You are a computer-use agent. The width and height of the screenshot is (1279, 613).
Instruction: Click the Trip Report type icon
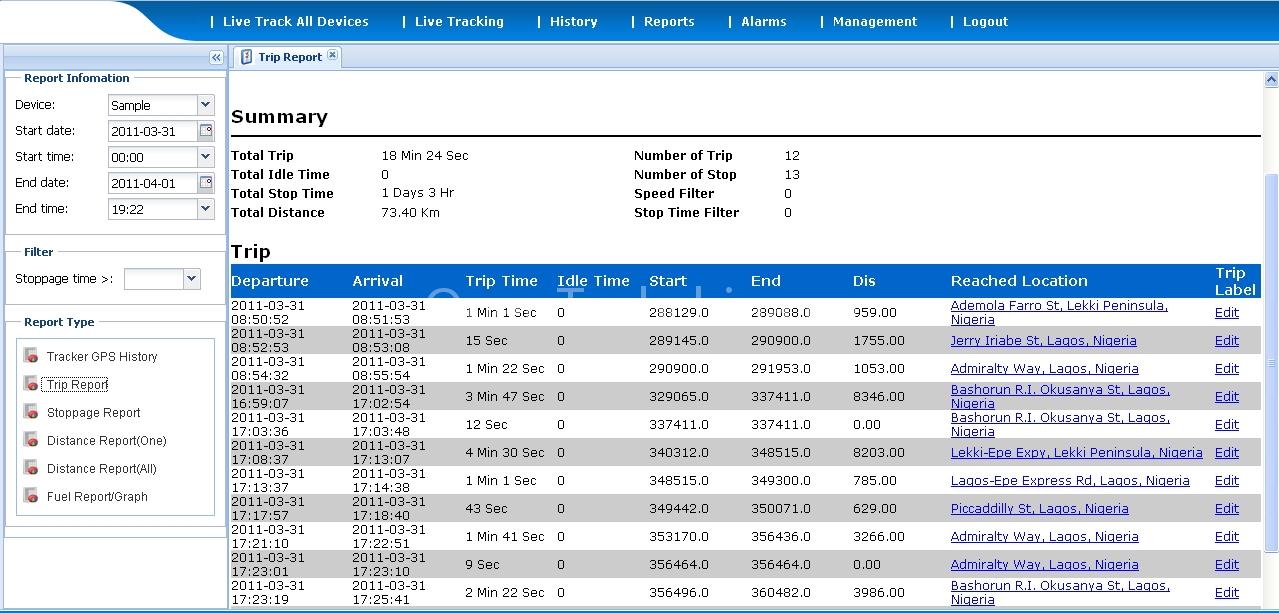coord(31,384)
